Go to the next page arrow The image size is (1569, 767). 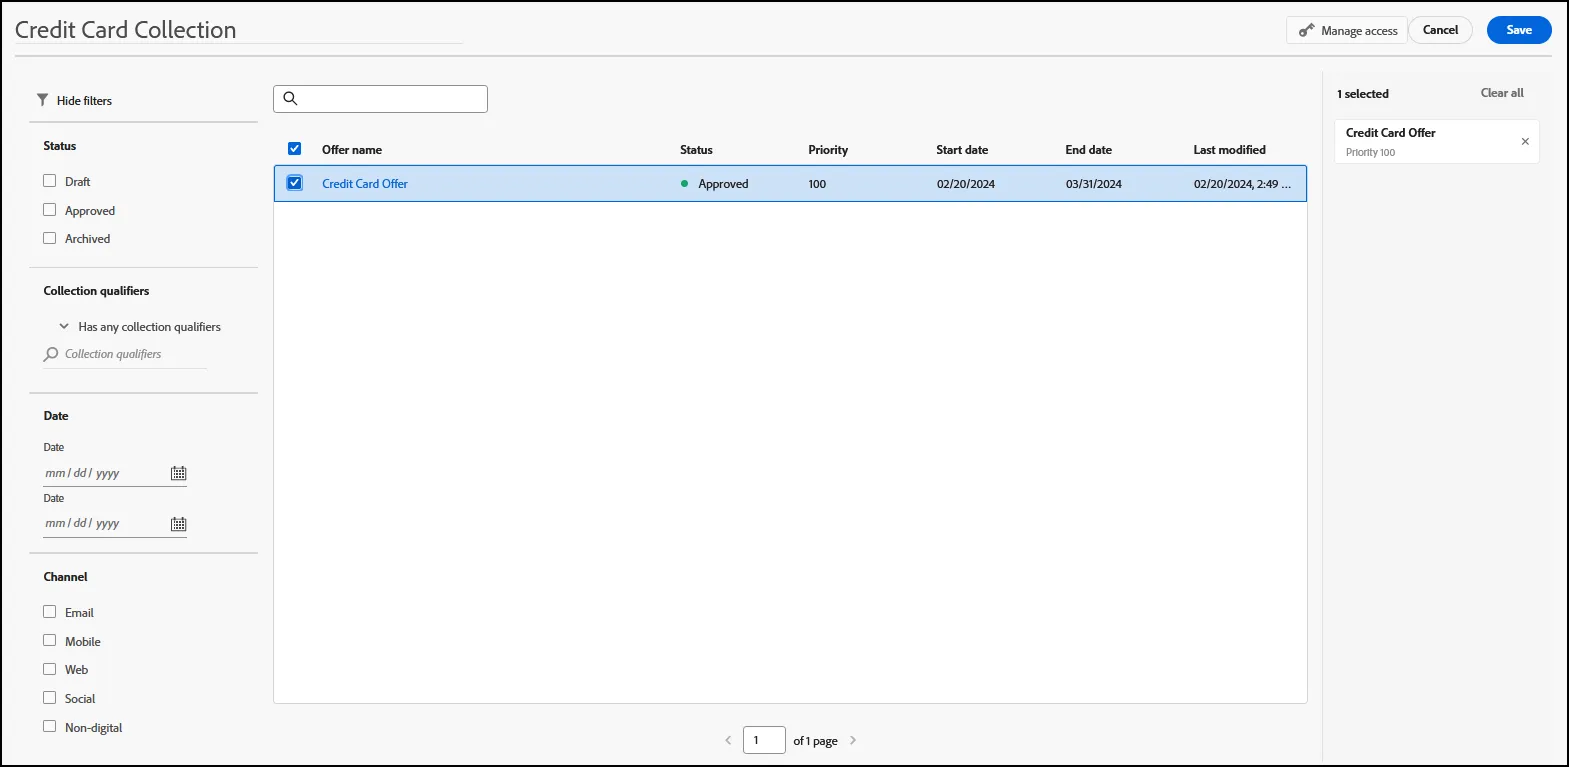[853, 740]
